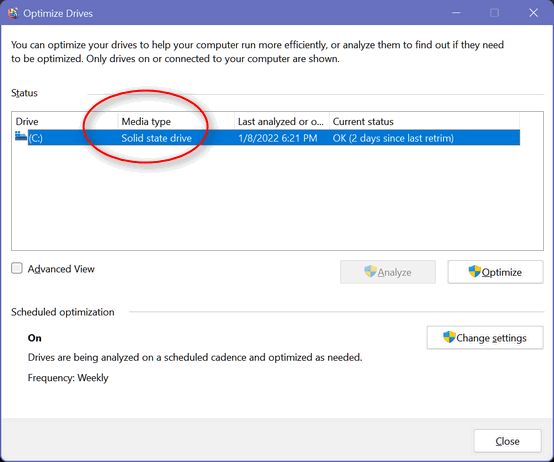The image size is (554, 462).
Task: Click the Optimize Drives app icon in title bar
Action: [13, 13]
